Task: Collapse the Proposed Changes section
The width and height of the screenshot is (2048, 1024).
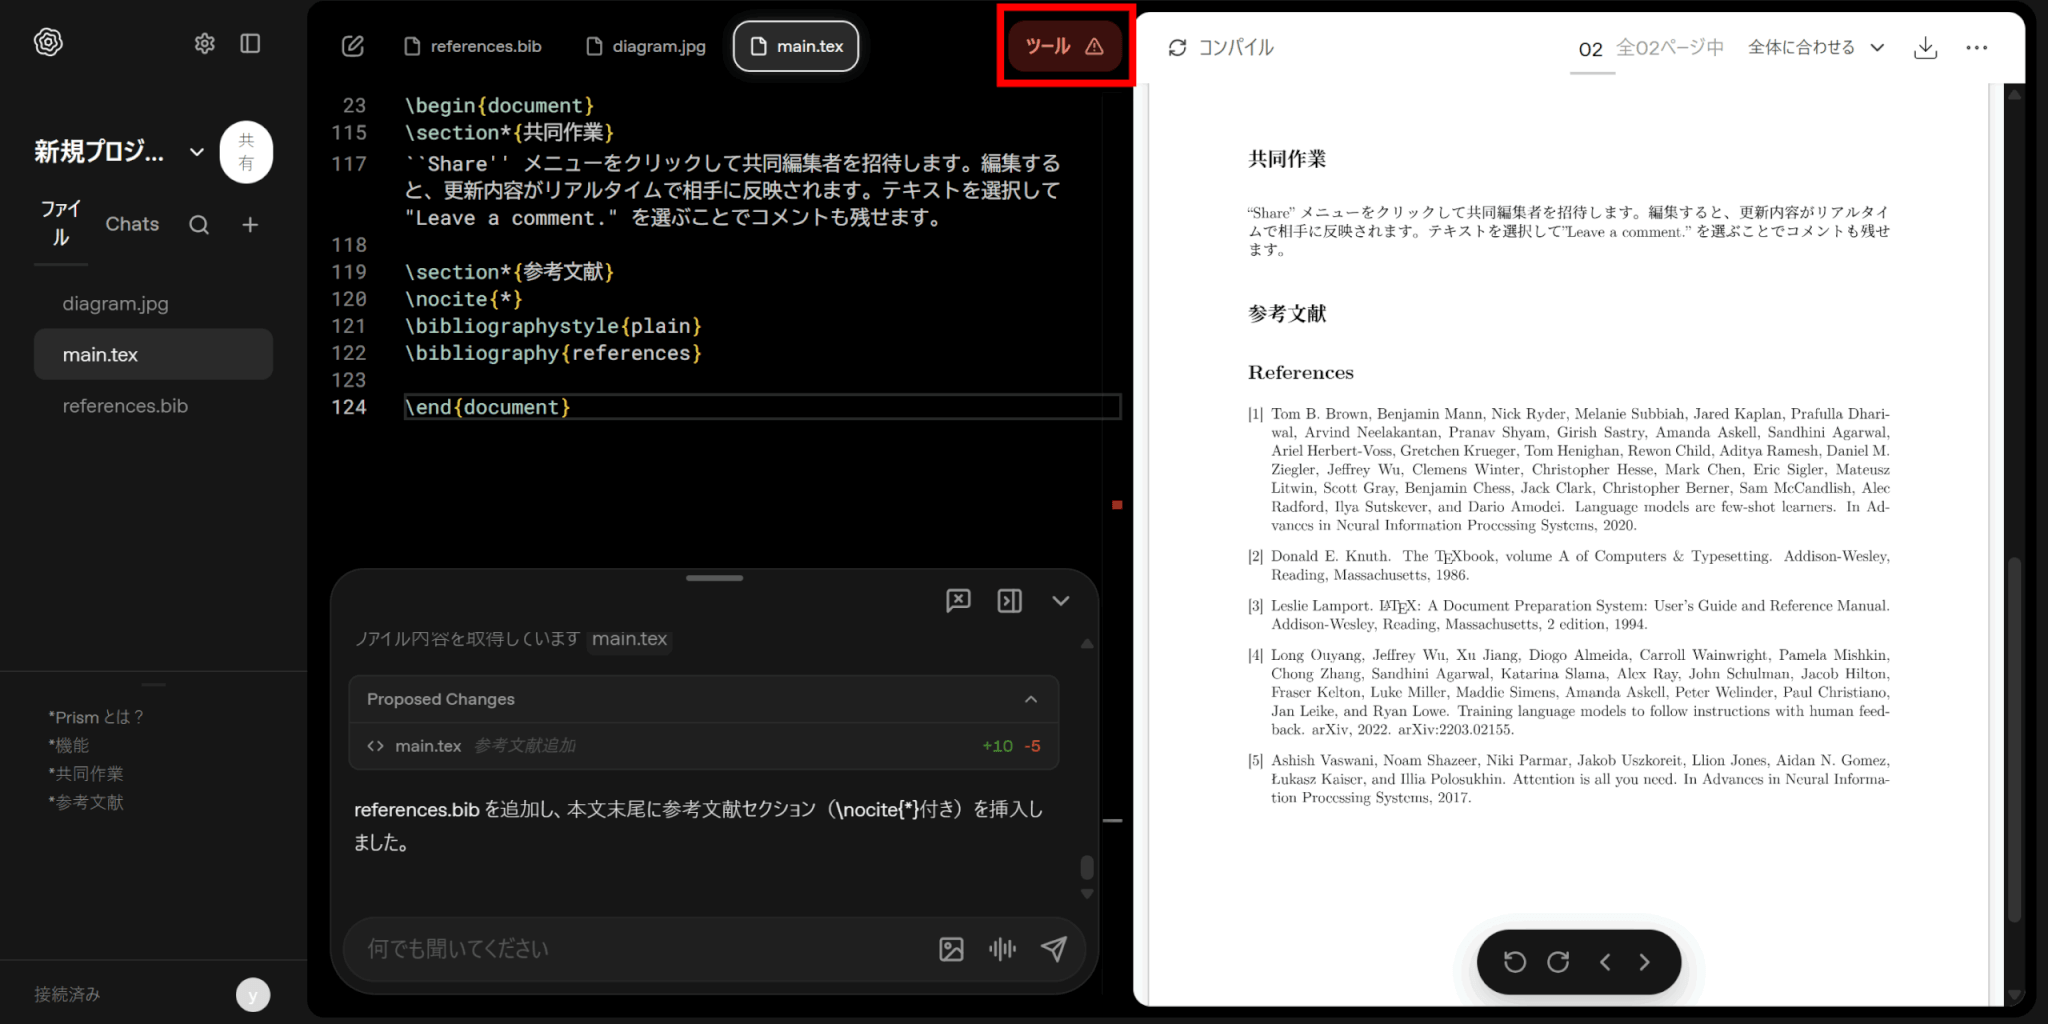Action: click(1030, 699)
